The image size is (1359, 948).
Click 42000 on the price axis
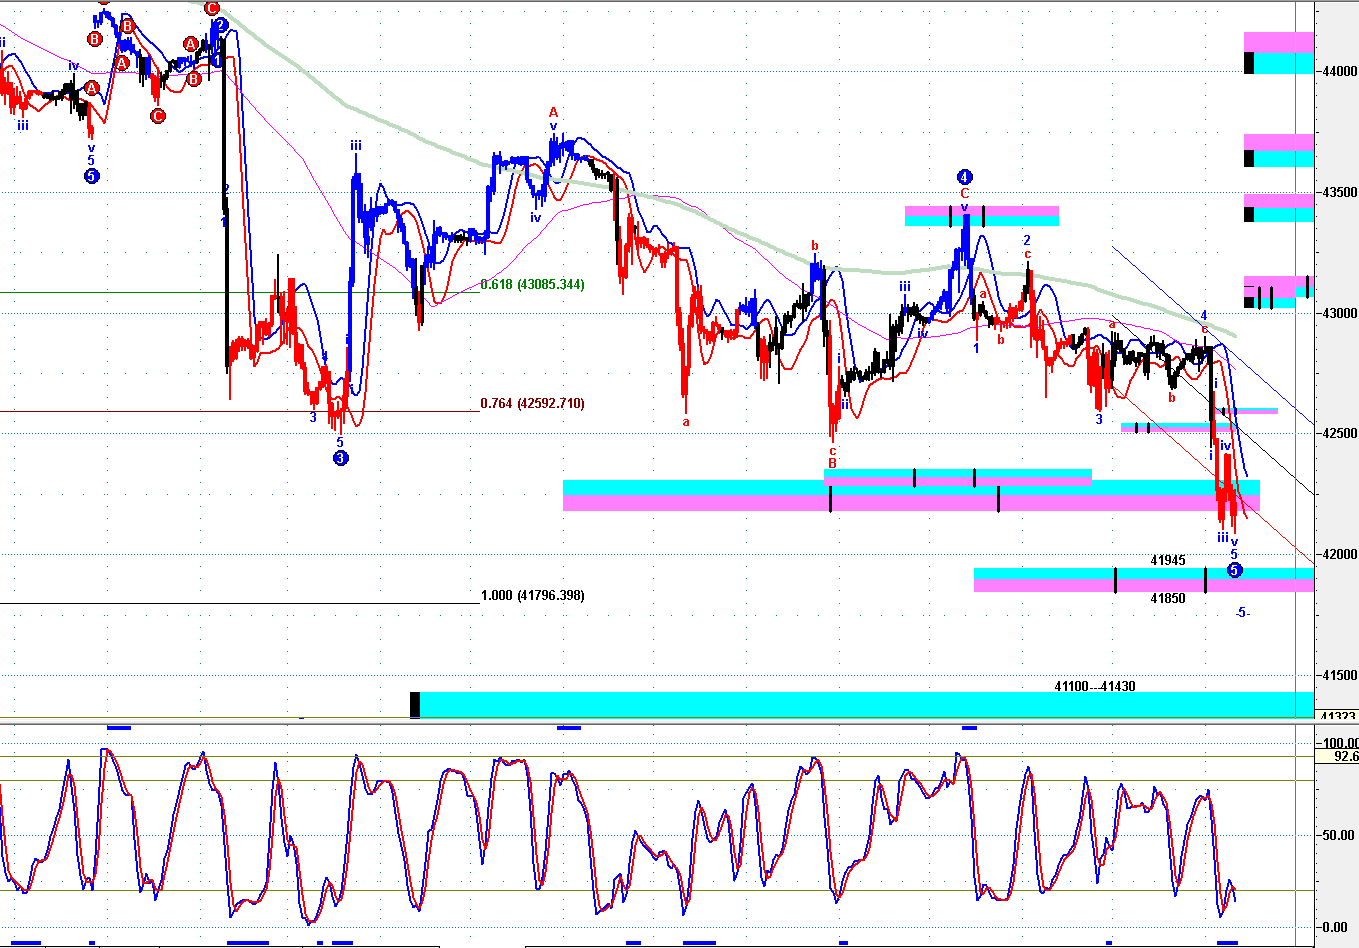tap(1340, 555)
